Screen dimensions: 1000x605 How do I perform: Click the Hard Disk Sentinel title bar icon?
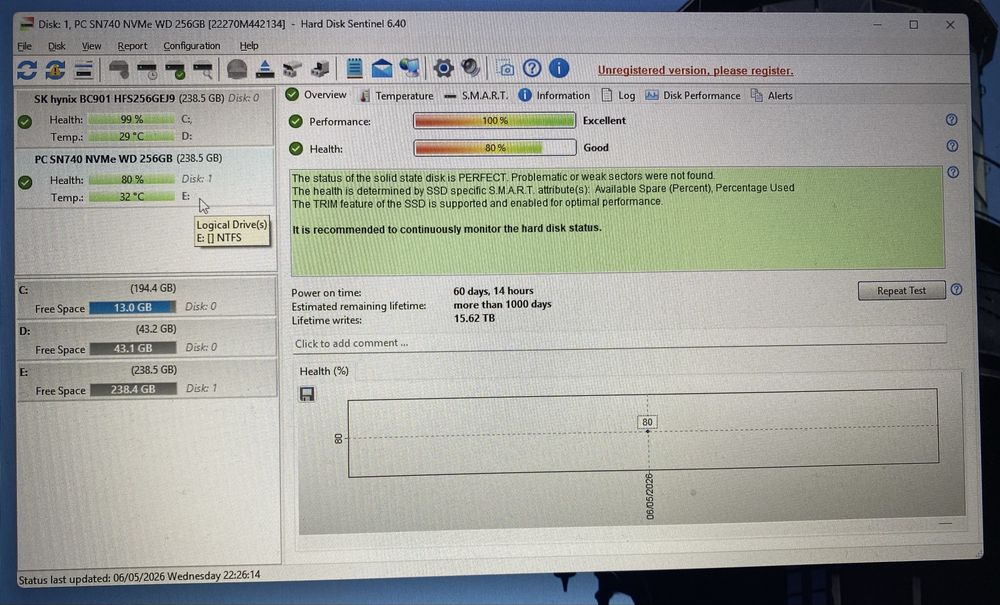[x=27, y=24]
